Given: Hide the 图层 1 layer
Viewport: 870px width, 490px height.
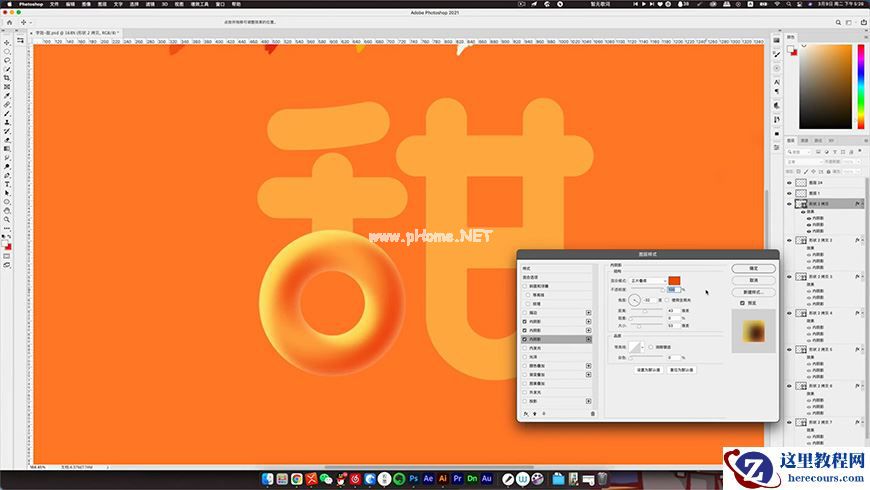Looking at the screenshot, I should click(x=790, y=193).
